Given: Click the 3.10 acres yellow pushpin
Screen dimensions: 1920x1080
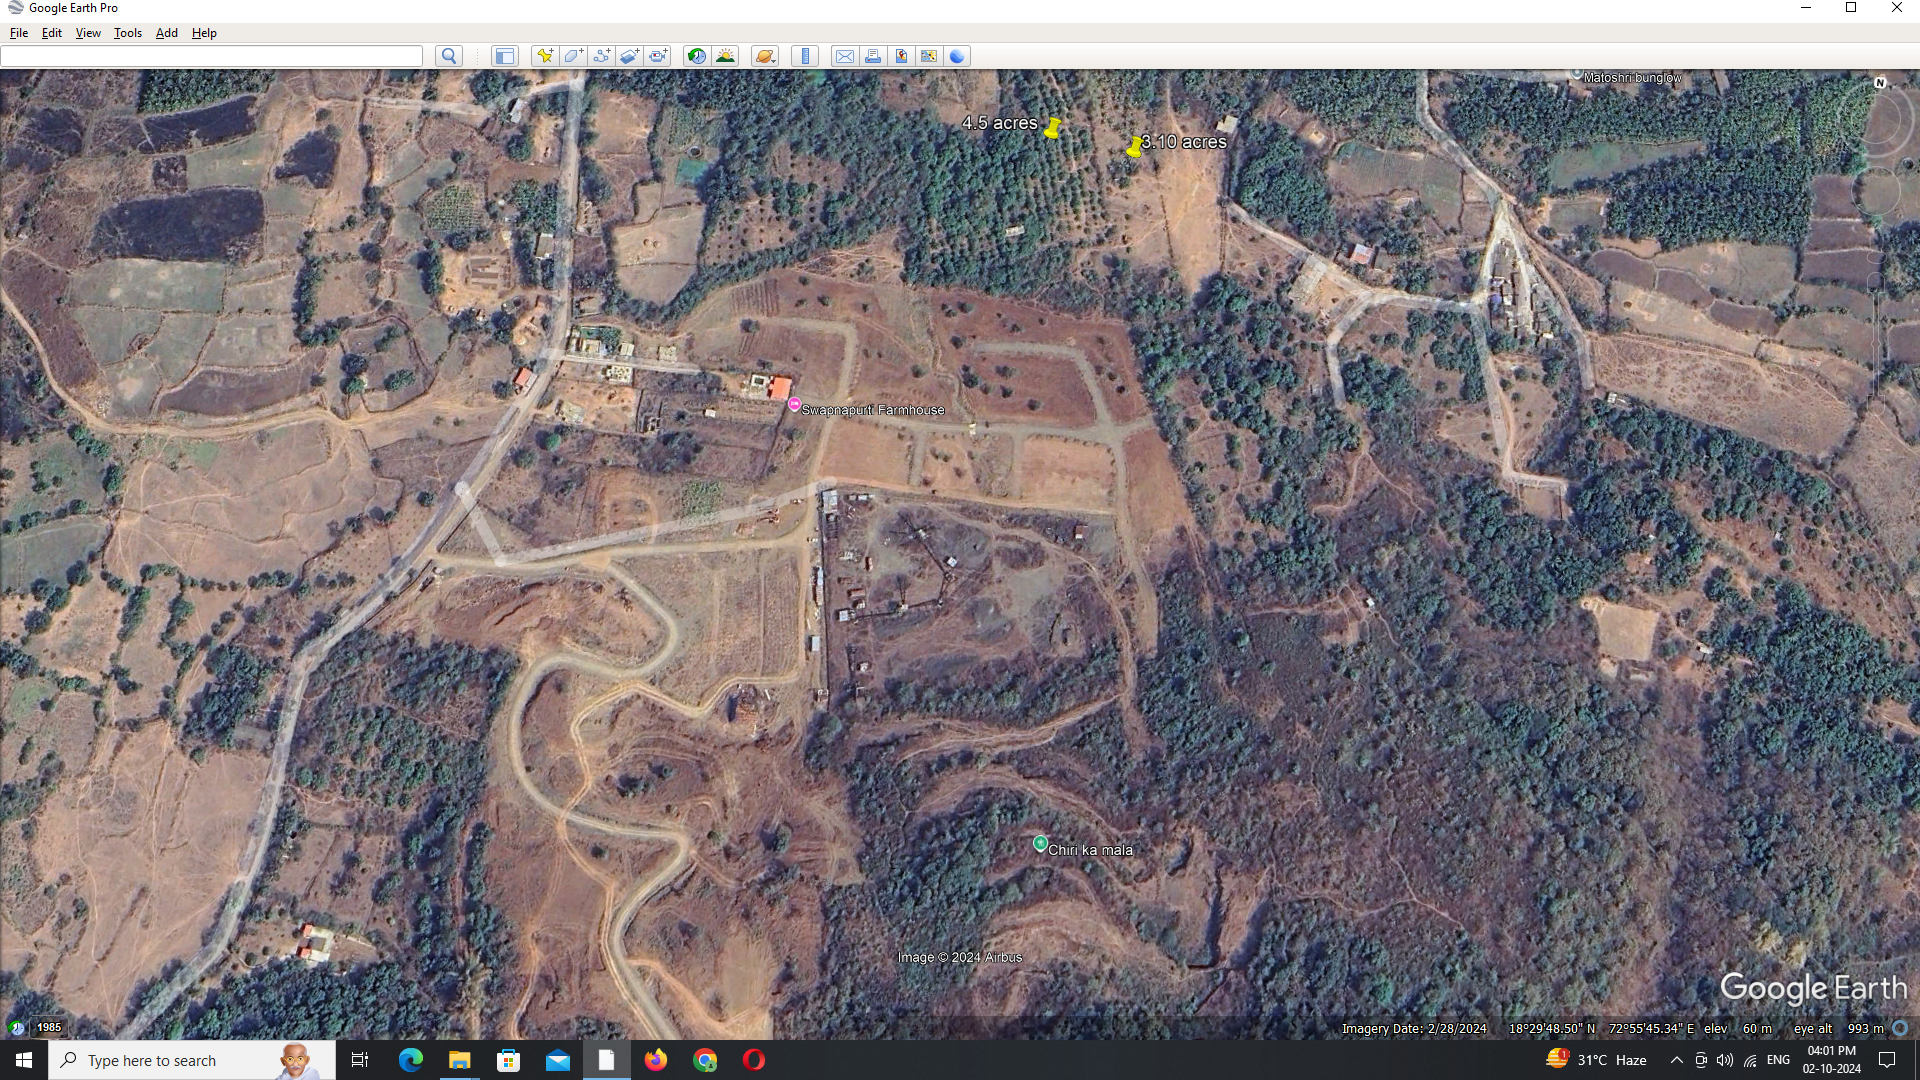Looking at the screenshot, I should (x=1134, y=148).
